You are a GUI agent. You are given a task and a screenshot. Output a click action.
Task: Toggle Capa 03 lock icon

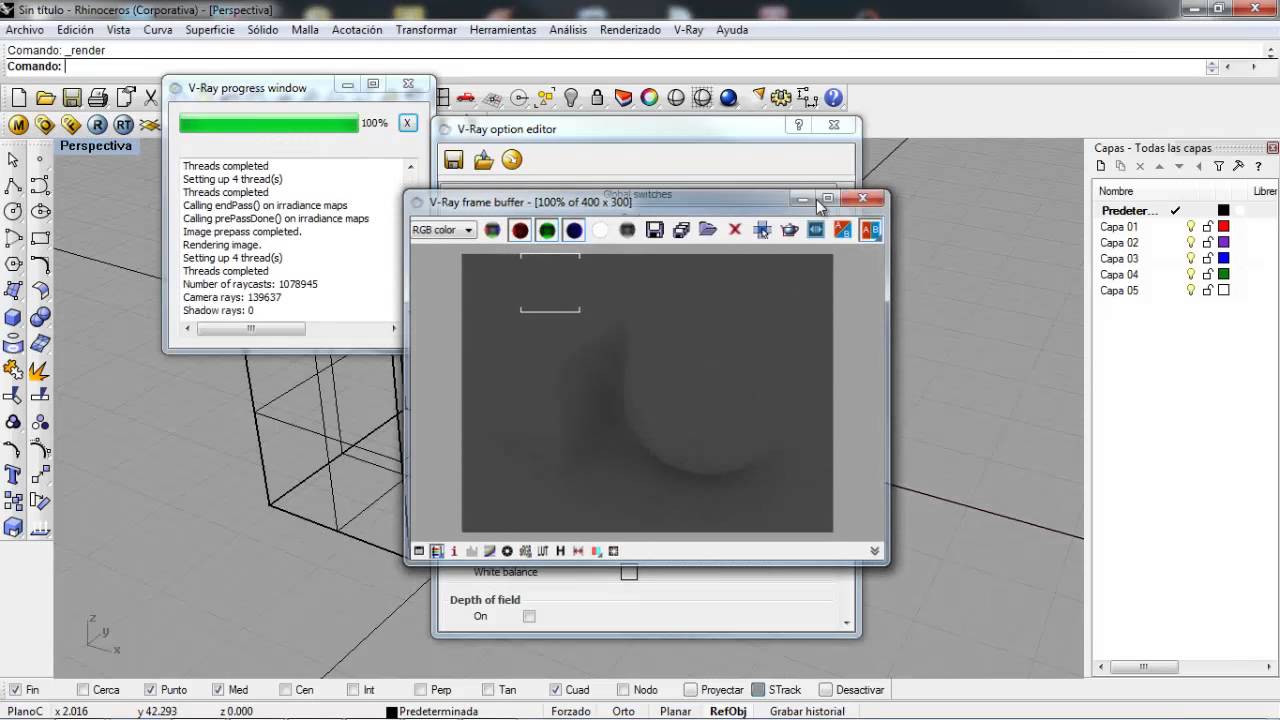pos(1207,259)
